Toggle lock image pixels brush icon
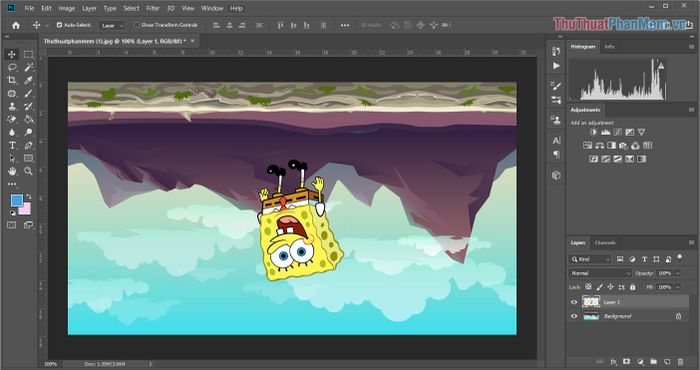The image size is (700, 370). (600, 287)
